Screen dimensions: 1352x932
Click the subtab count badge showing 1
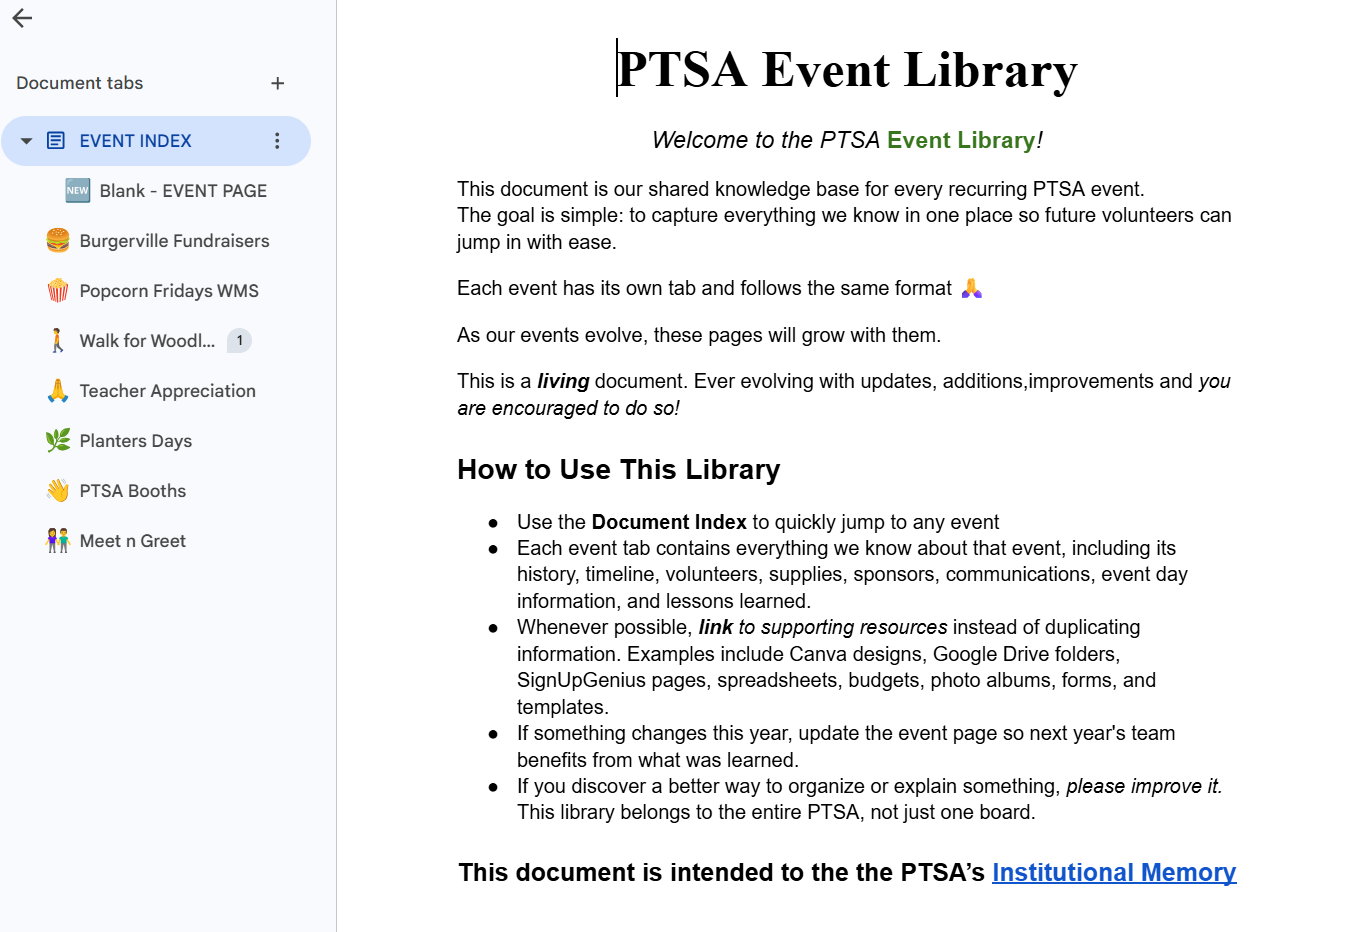239,340
